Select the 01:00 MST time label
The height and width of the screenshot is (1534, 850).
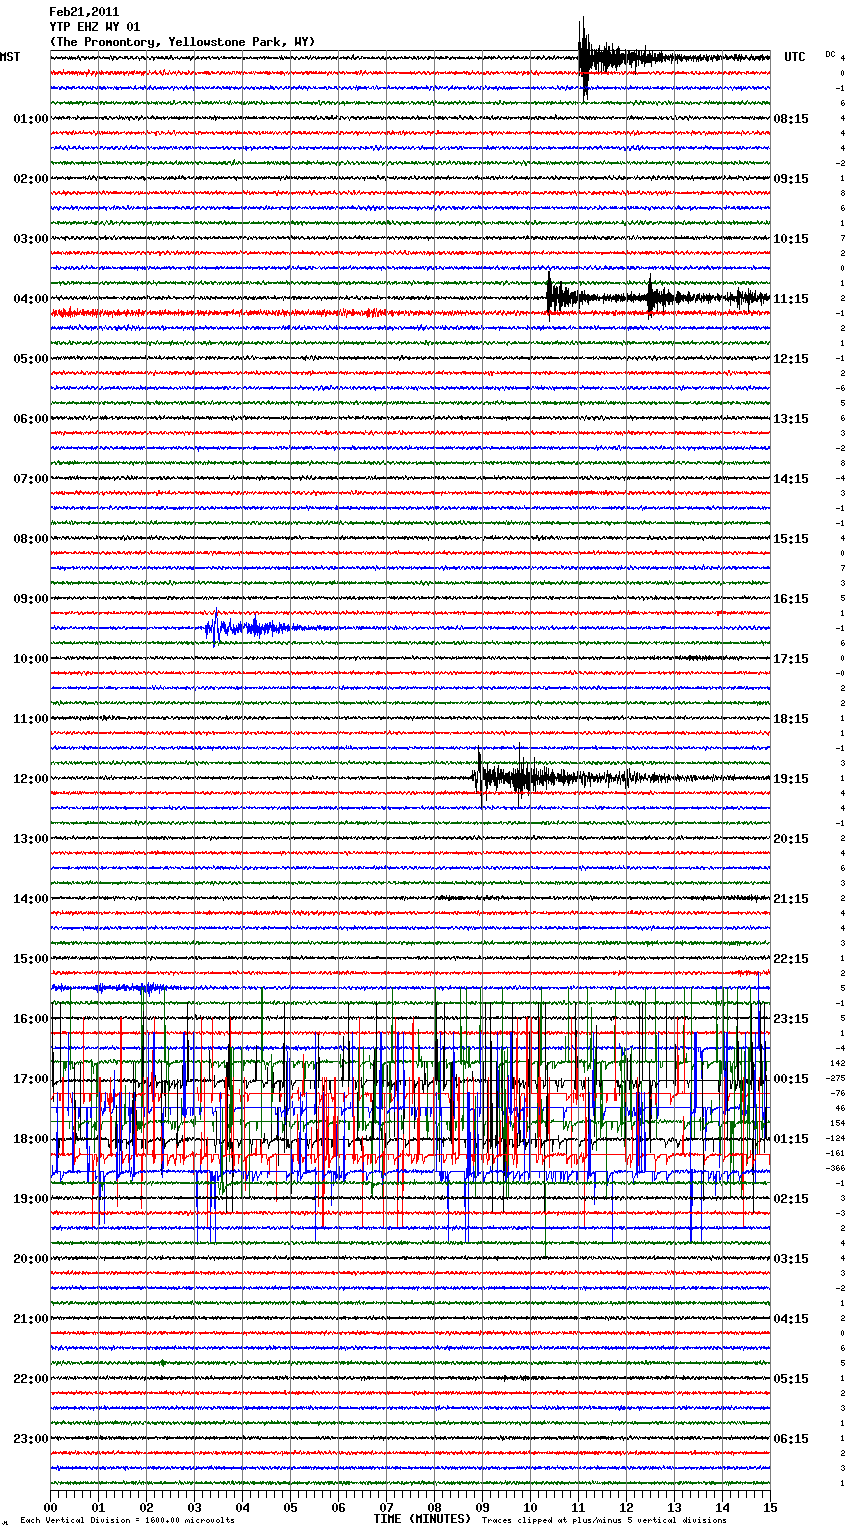(30, 119)
